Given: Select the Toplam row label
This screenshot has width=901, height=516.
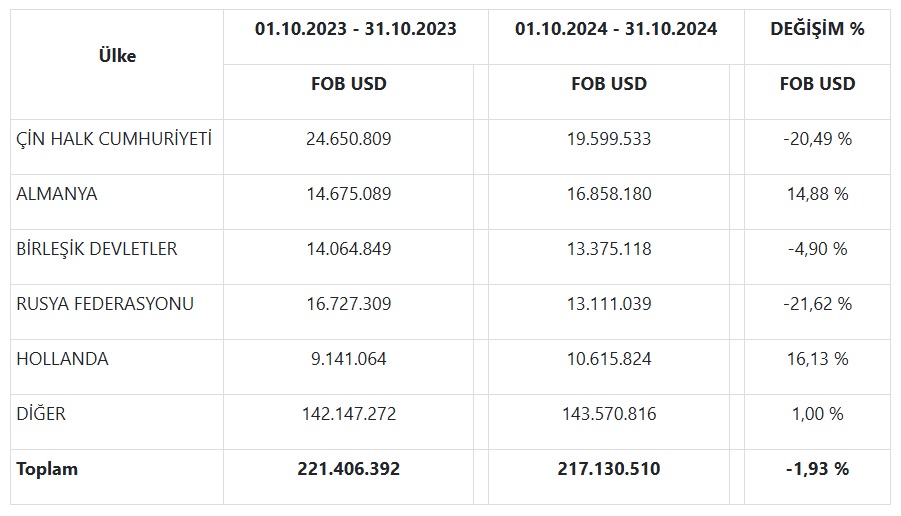Looking at the screenshot, I should pos(47,469).
